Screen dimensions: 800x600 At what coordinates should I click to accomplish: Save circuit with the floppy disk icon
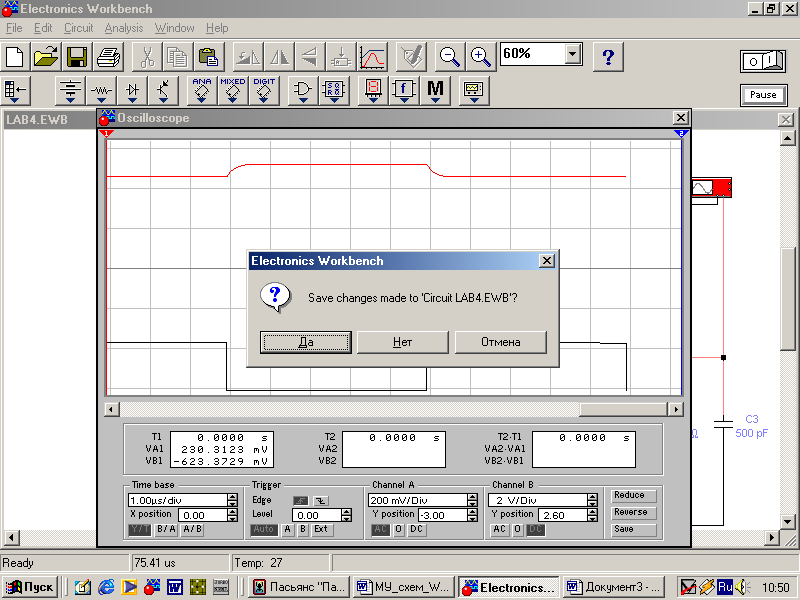pos(77,57)
